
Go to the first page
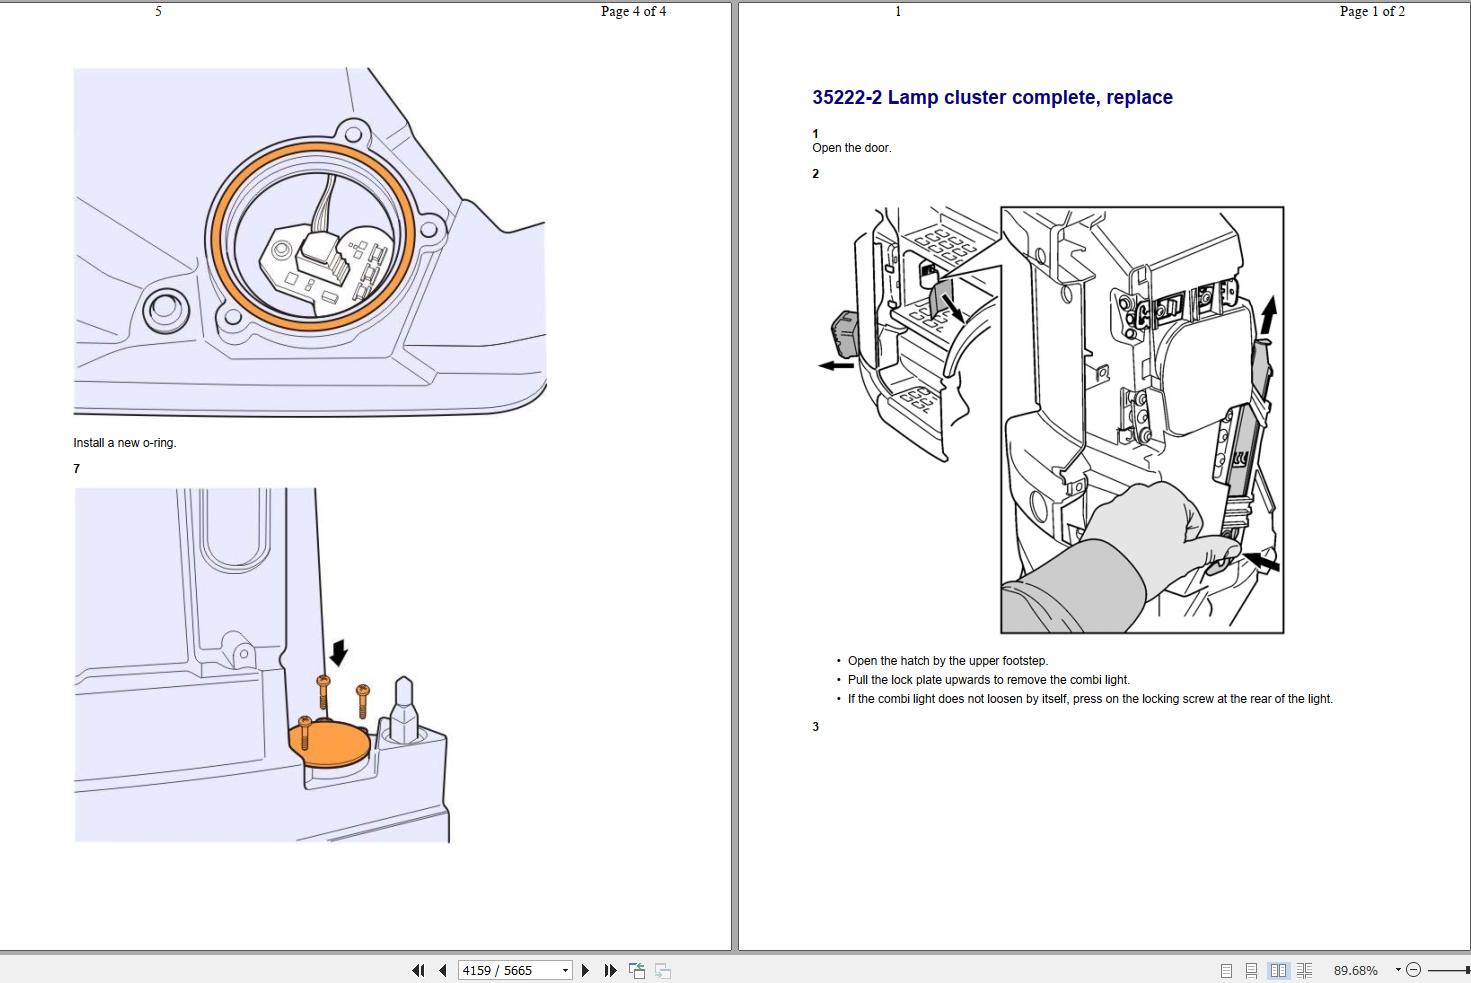pyautogui.click(x=418, y=970)
